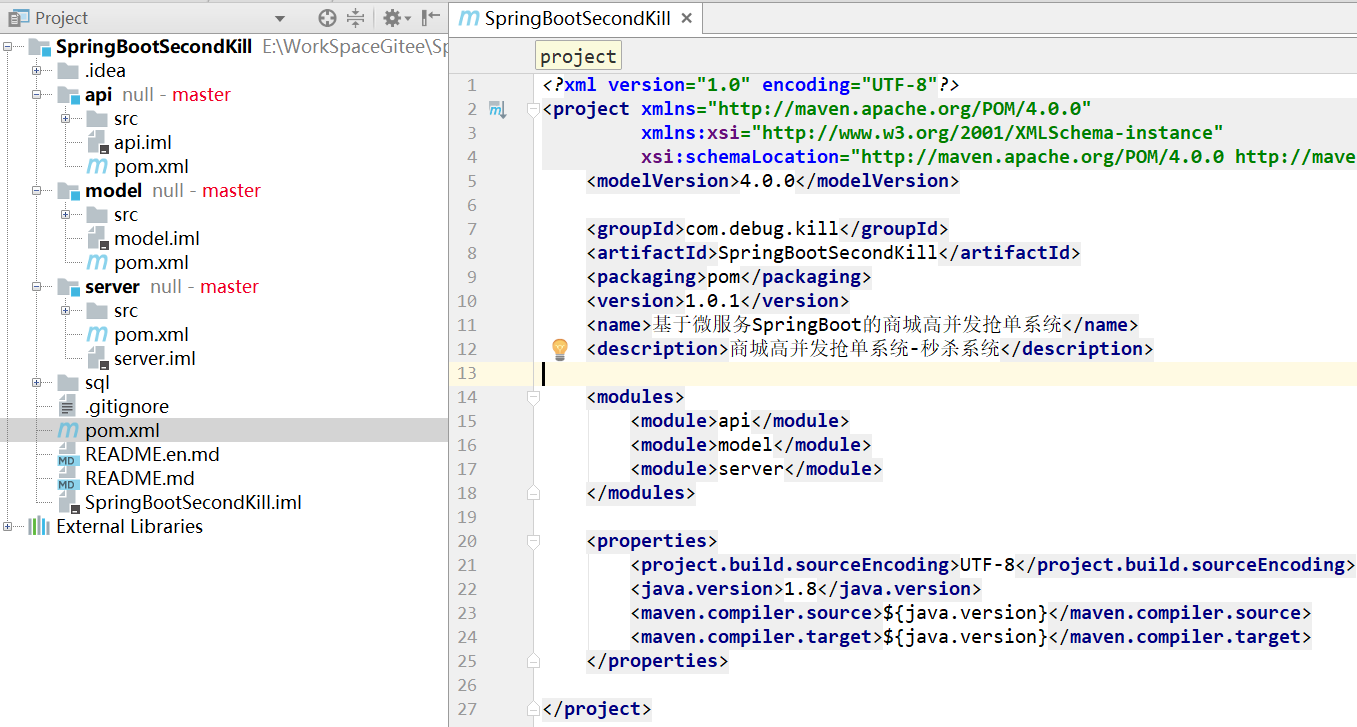Expand the .idea folder
Screen dimensions: 1357x727
pos(36,71)
